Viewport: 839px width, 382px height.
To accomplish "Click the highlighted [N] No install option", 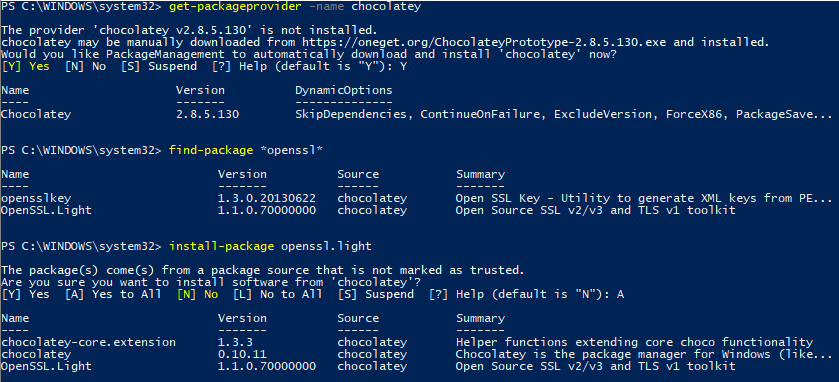I will click(x=197, y=294).
